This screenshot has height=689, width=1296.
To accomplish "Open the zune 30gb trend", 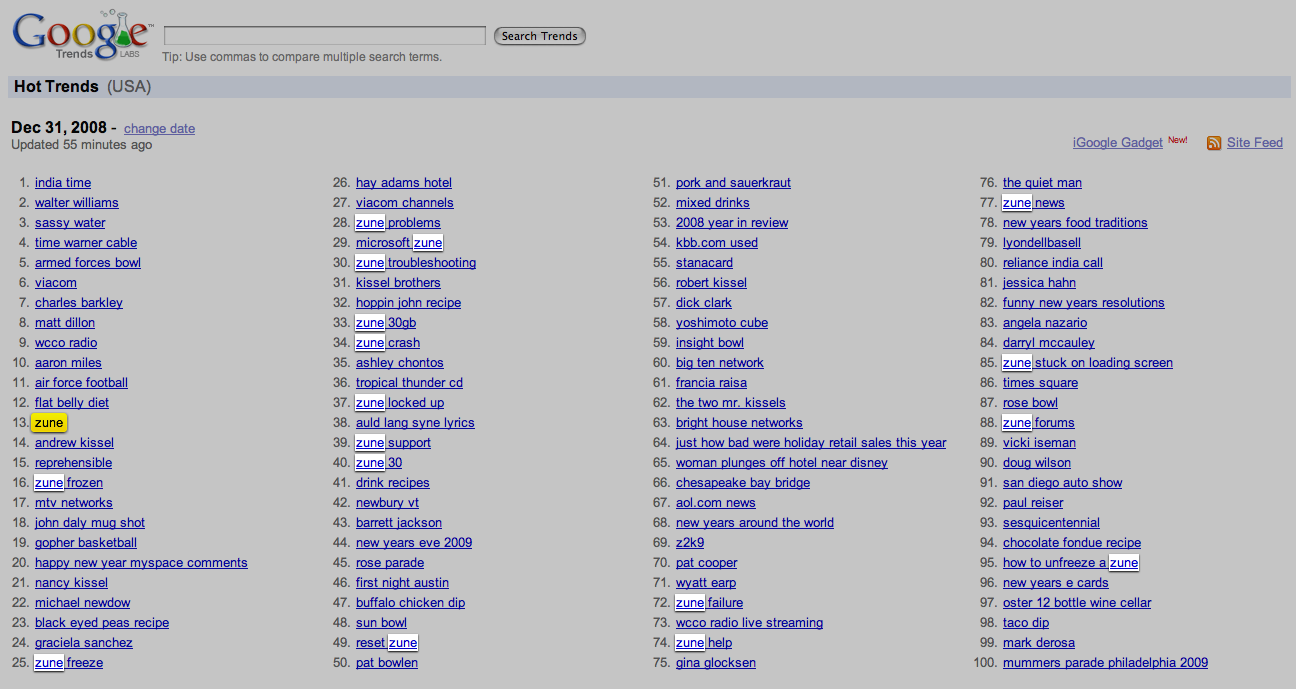I will [386, 323].
